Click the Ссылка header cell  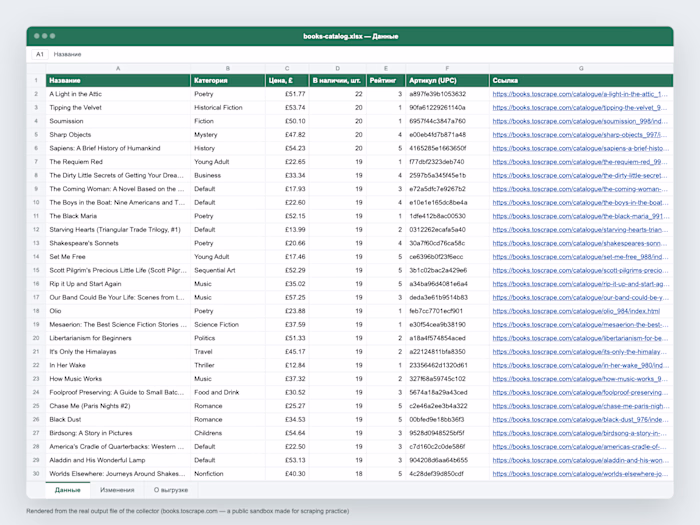581,80
